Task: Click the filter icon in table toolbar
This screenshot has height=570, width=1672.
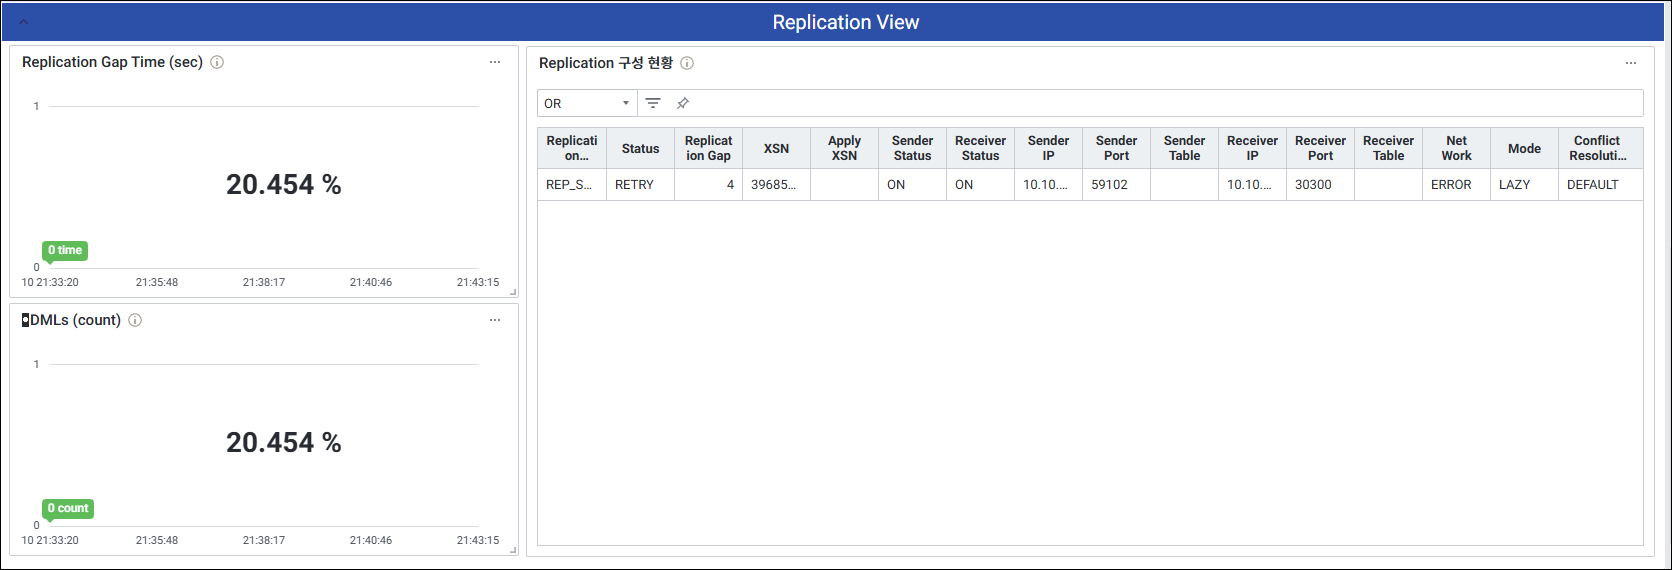Action: coord(653,103)
